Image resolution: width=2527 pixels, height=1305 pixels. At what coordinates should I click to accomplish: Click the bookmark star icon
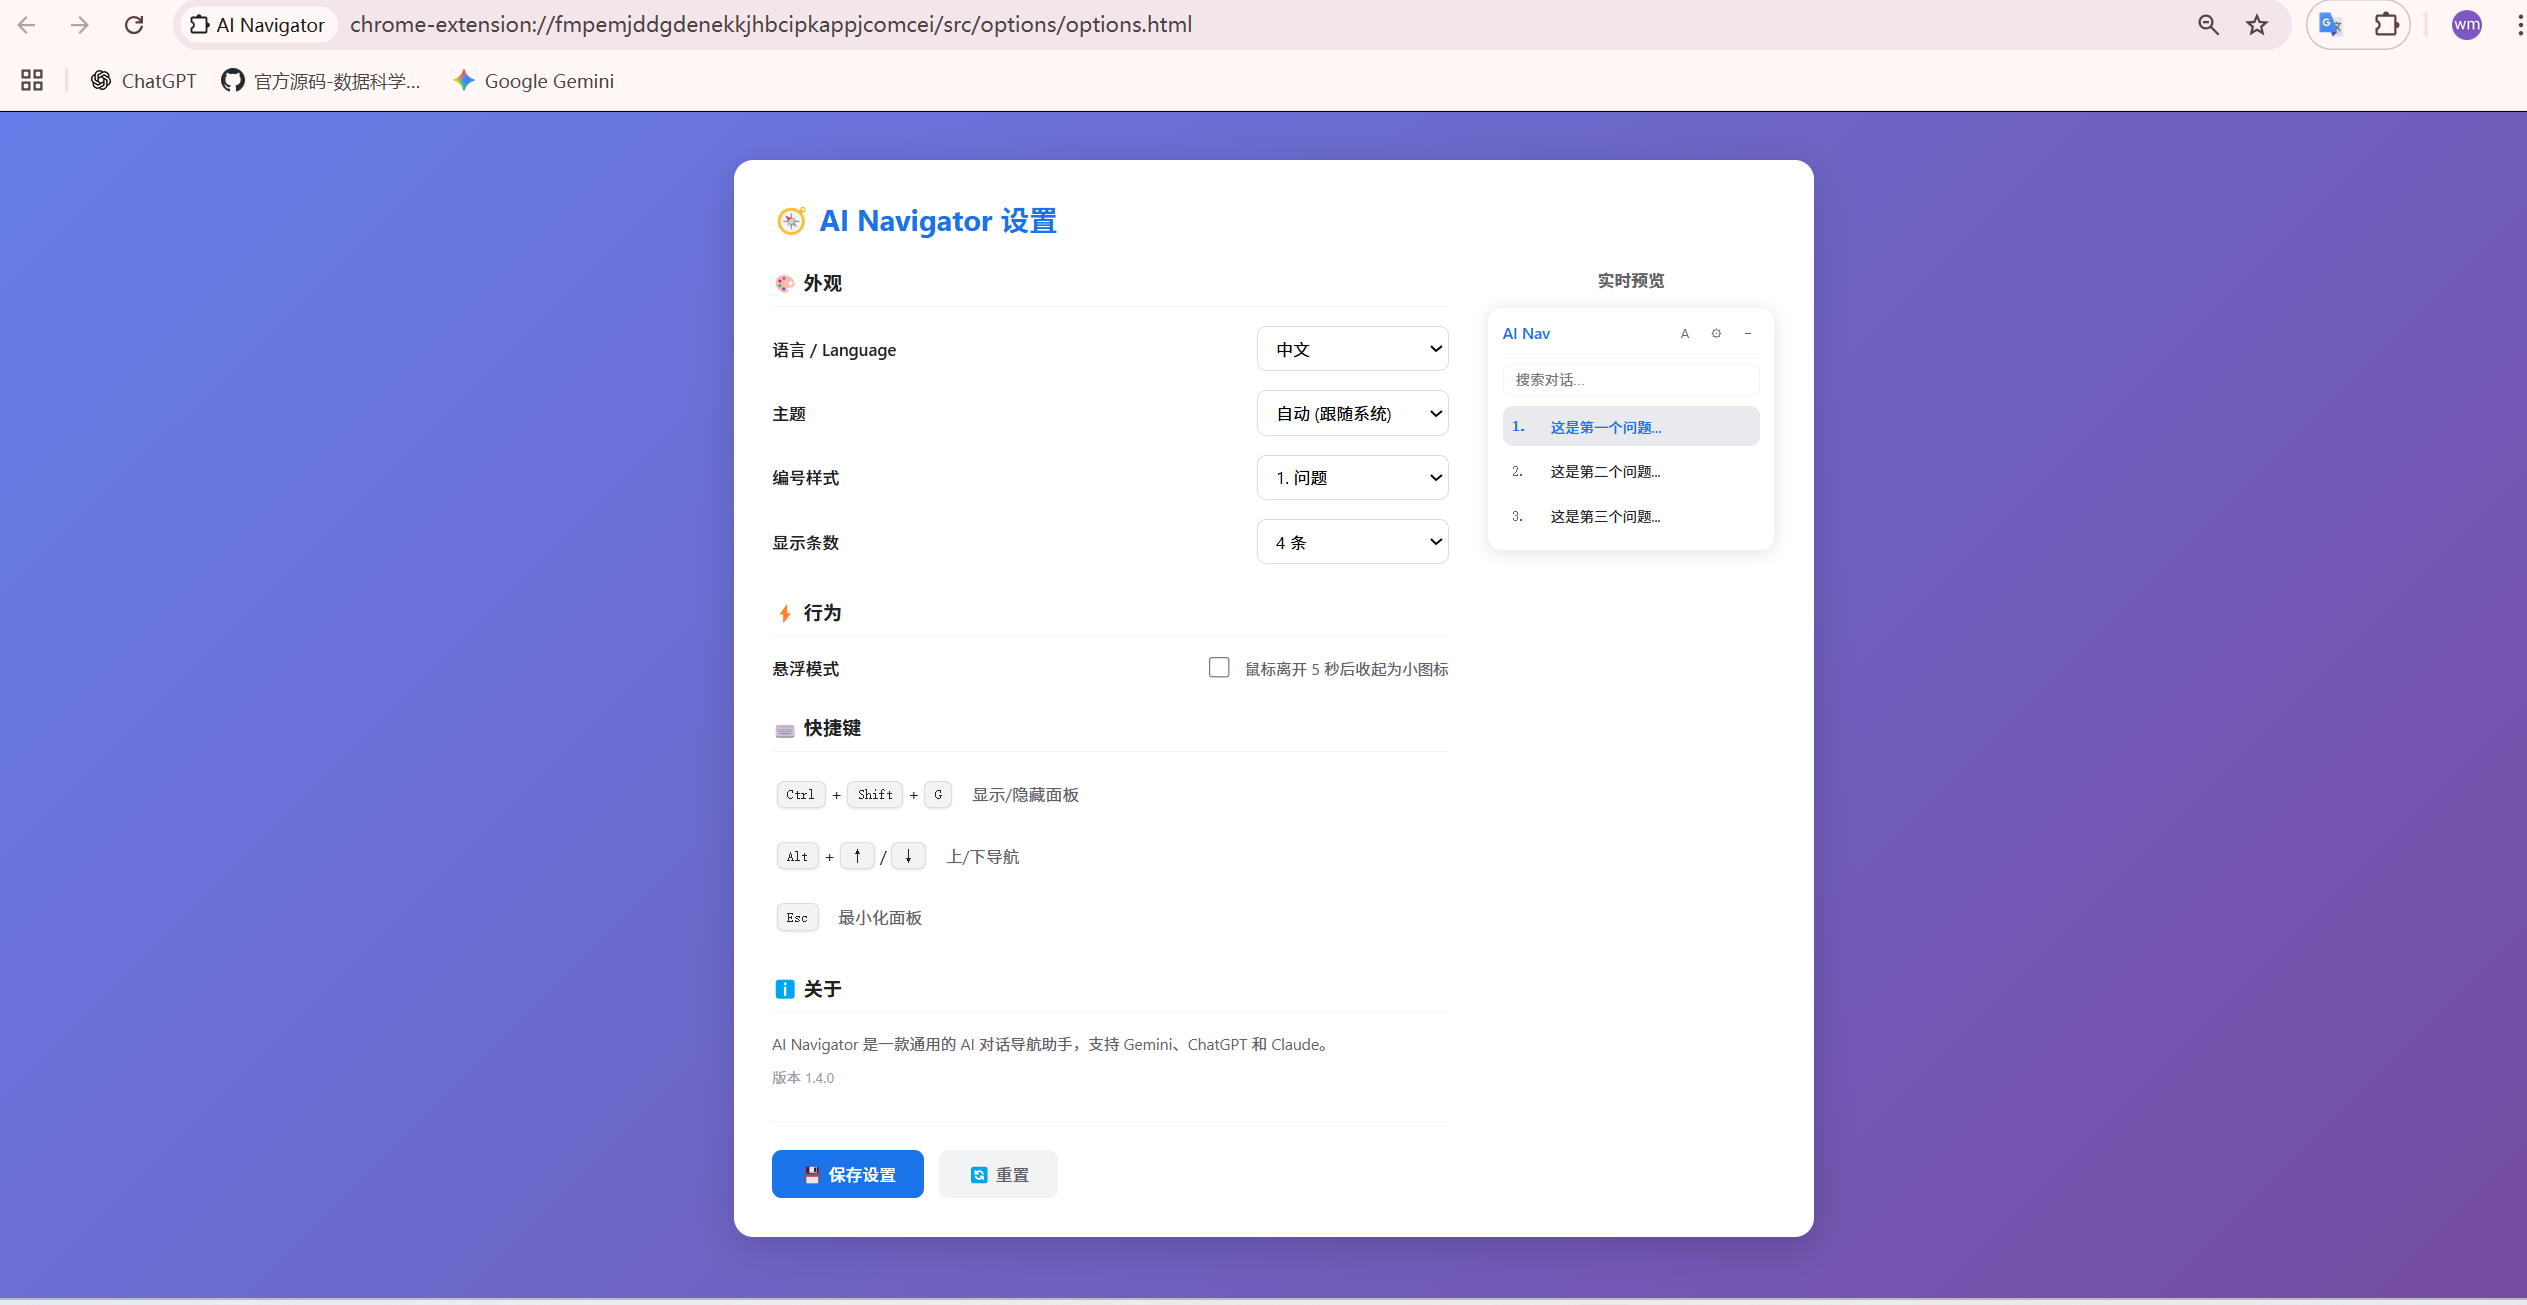coord(2257,25)
